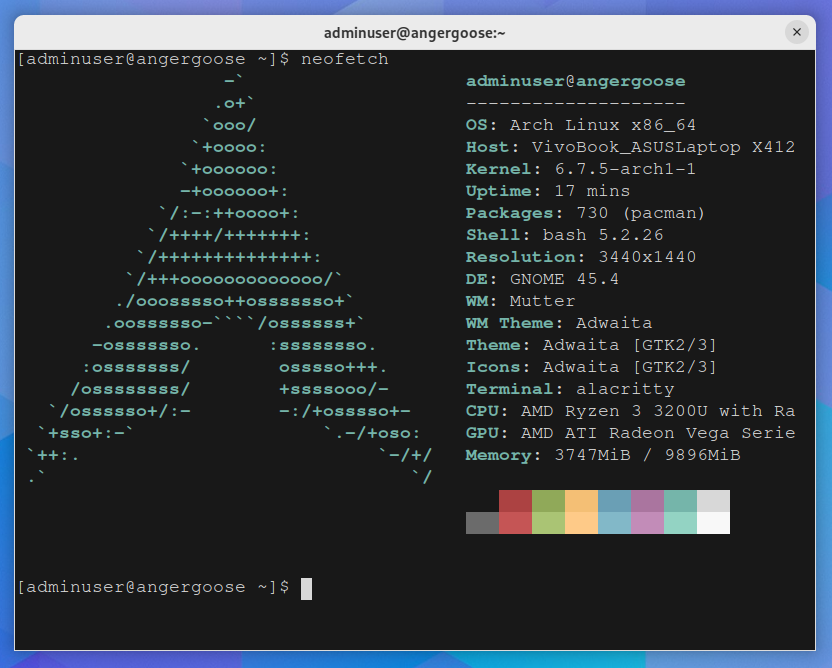
Task: Select the Shell: bash 5.2.26 line
Action: [565, 235]
